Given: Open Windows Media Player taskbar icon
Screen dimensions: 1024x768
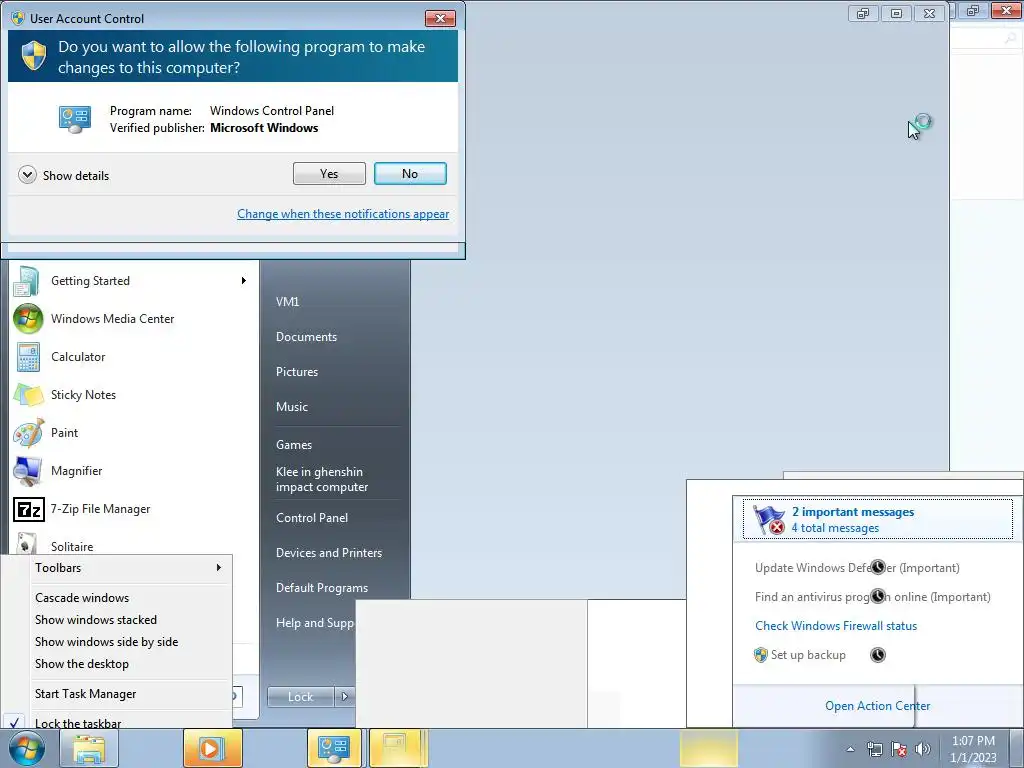Looking at the screenshot, I should point(212,748).
